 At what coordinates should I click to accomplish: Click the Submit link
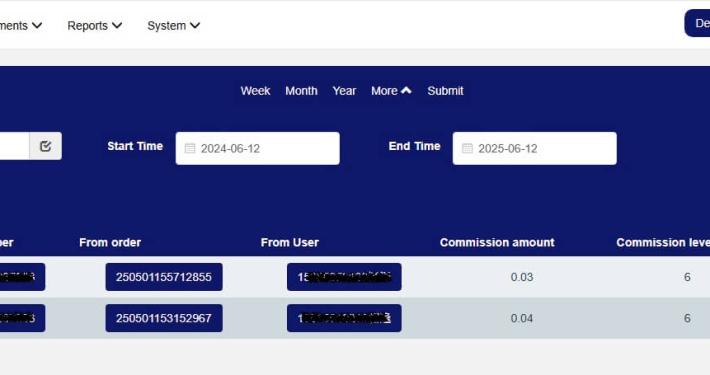pos(445,91)
